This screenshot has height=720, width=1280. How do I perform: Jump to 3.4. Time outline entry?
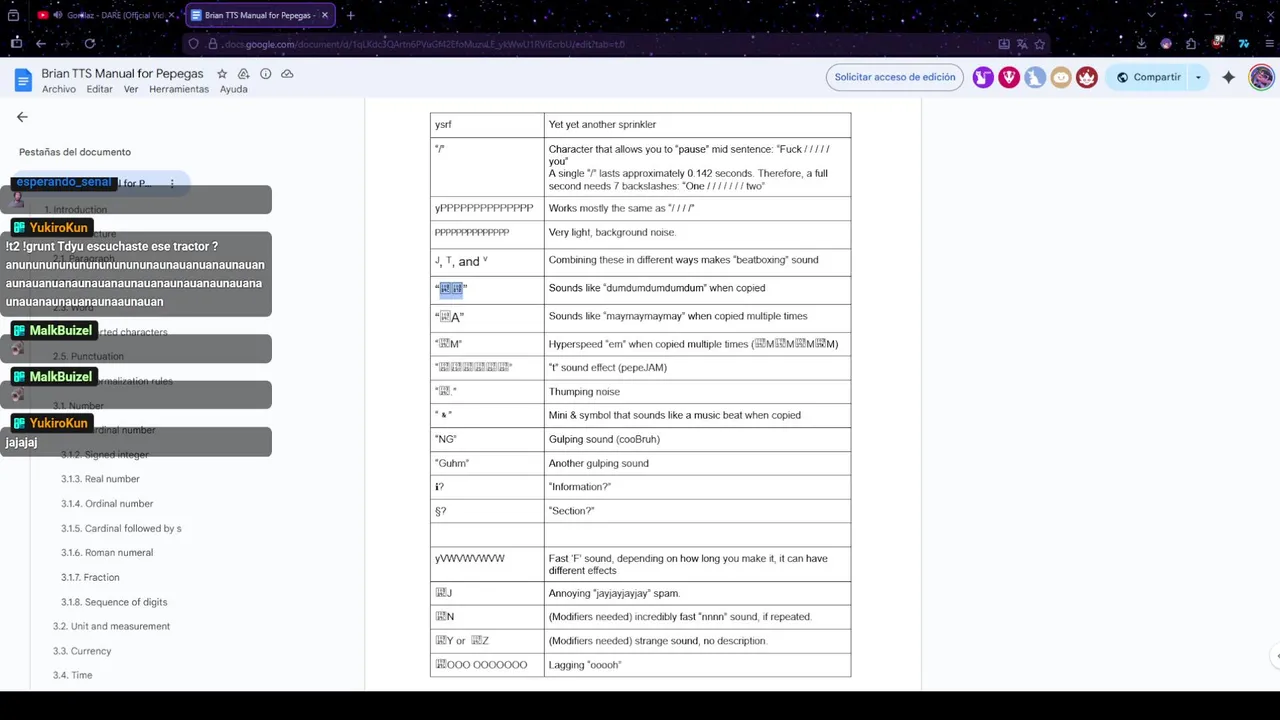click(72, 675)
